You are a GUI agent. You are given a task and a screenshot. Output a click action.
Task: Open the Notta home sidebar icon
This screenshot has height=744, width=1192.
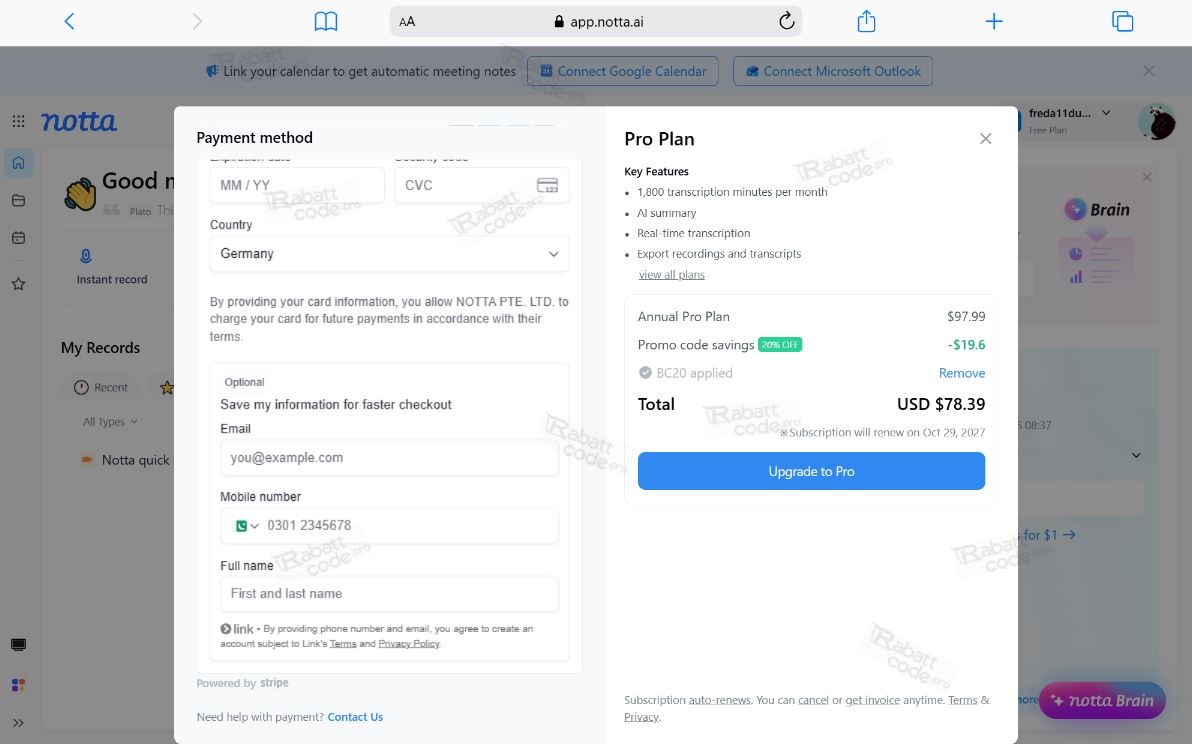pos(19,163)
